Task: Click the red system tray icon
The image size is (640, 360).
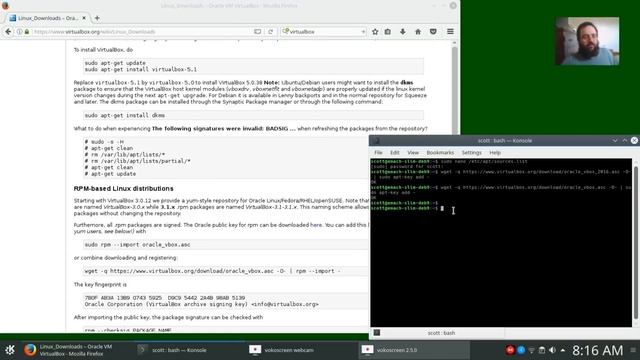Action: (x=510, y=350)
